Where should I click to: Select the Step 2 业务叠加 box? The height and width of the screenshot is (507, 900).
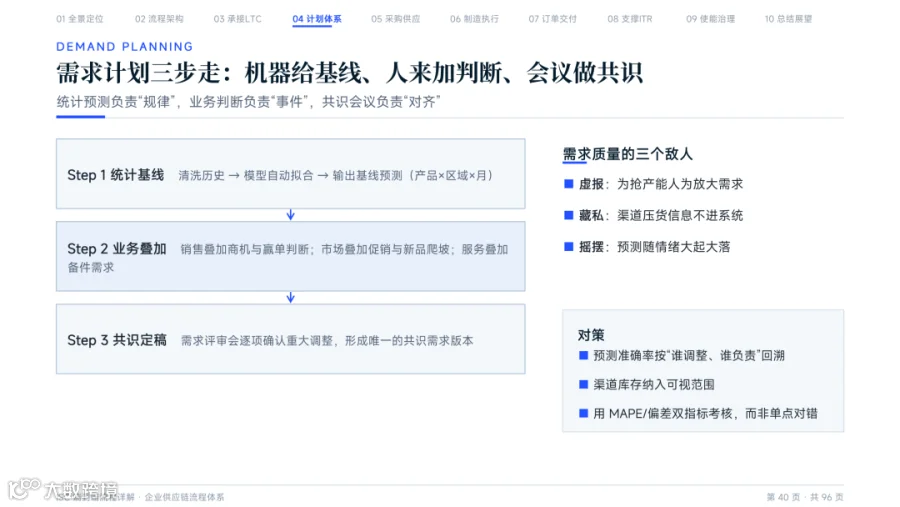click(x=290, y=256)
